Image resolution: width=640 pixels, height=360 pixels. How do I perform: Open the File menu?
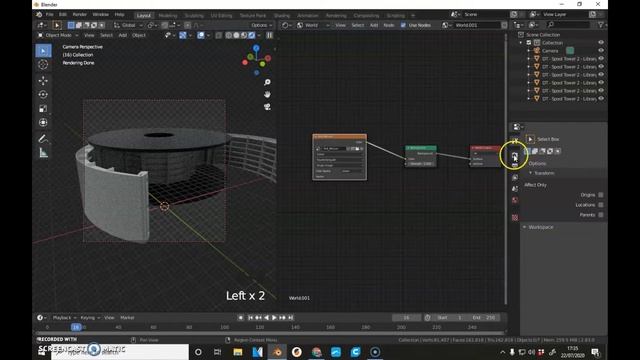tap(49, 15)
